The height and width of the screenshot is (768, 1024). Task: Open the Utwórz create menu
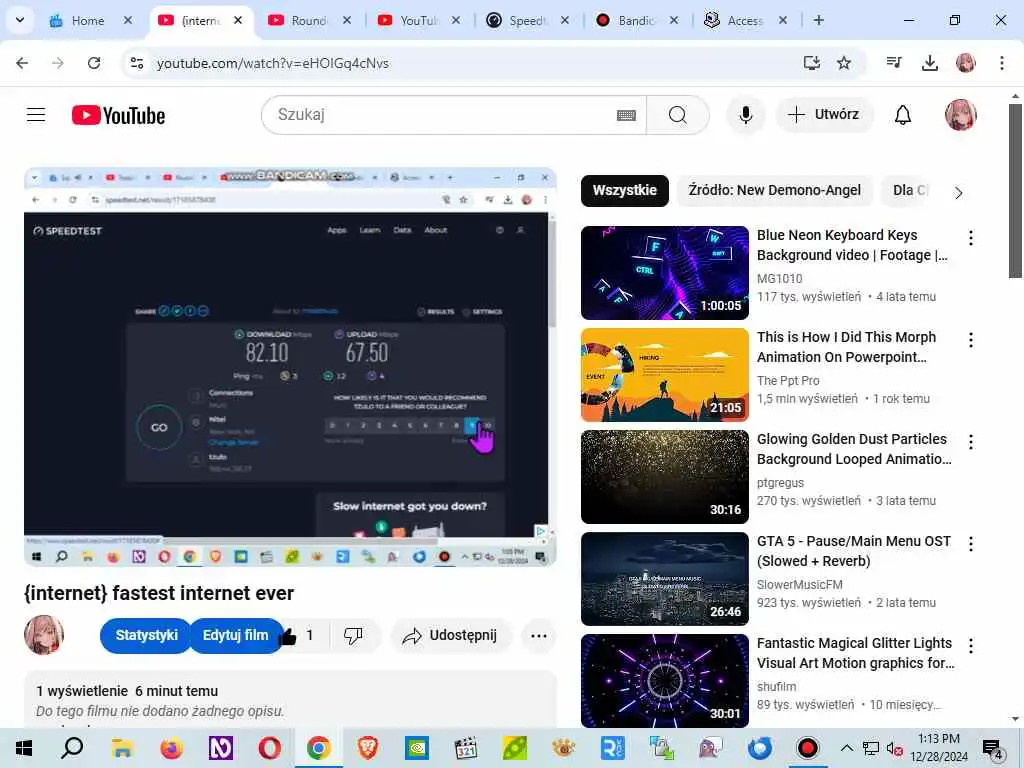tap(824, 115)
